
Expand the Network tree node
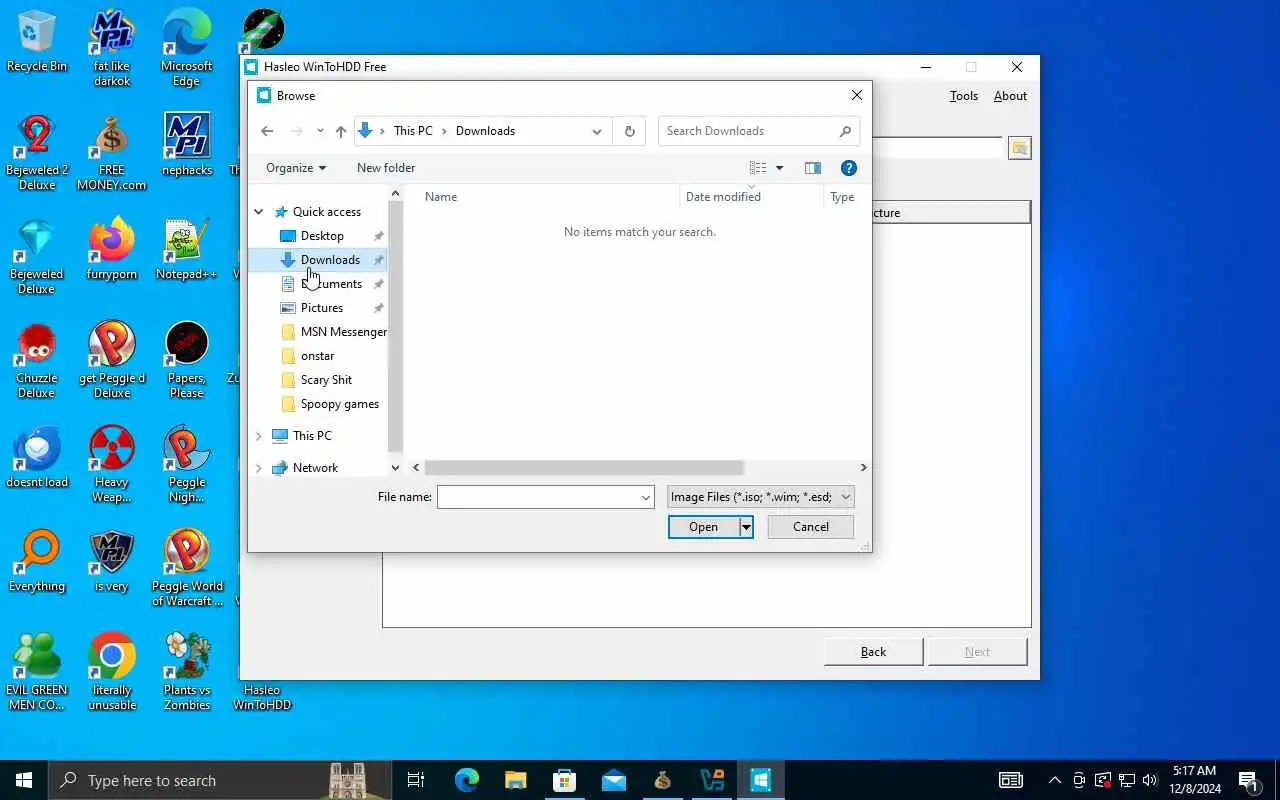259,468
